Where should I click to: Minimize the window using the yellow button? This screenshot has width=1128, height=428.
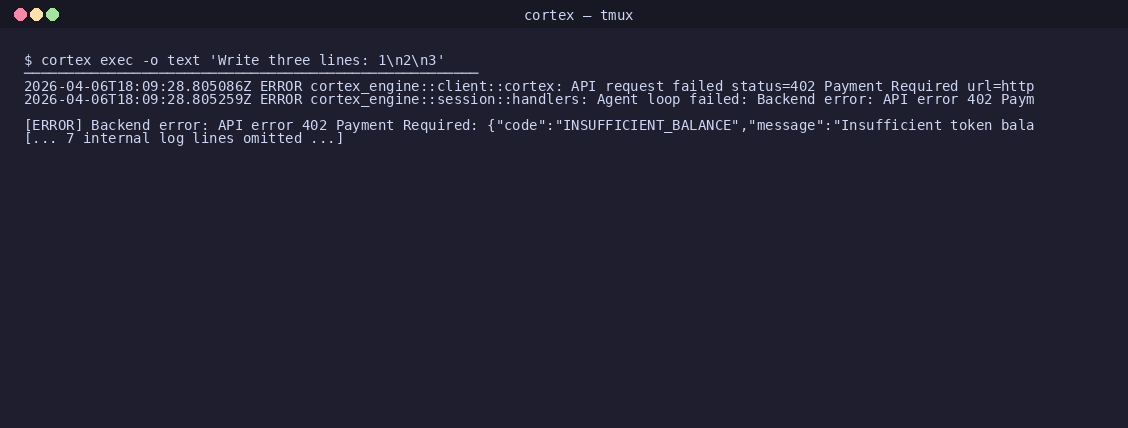tap(36, 14)
